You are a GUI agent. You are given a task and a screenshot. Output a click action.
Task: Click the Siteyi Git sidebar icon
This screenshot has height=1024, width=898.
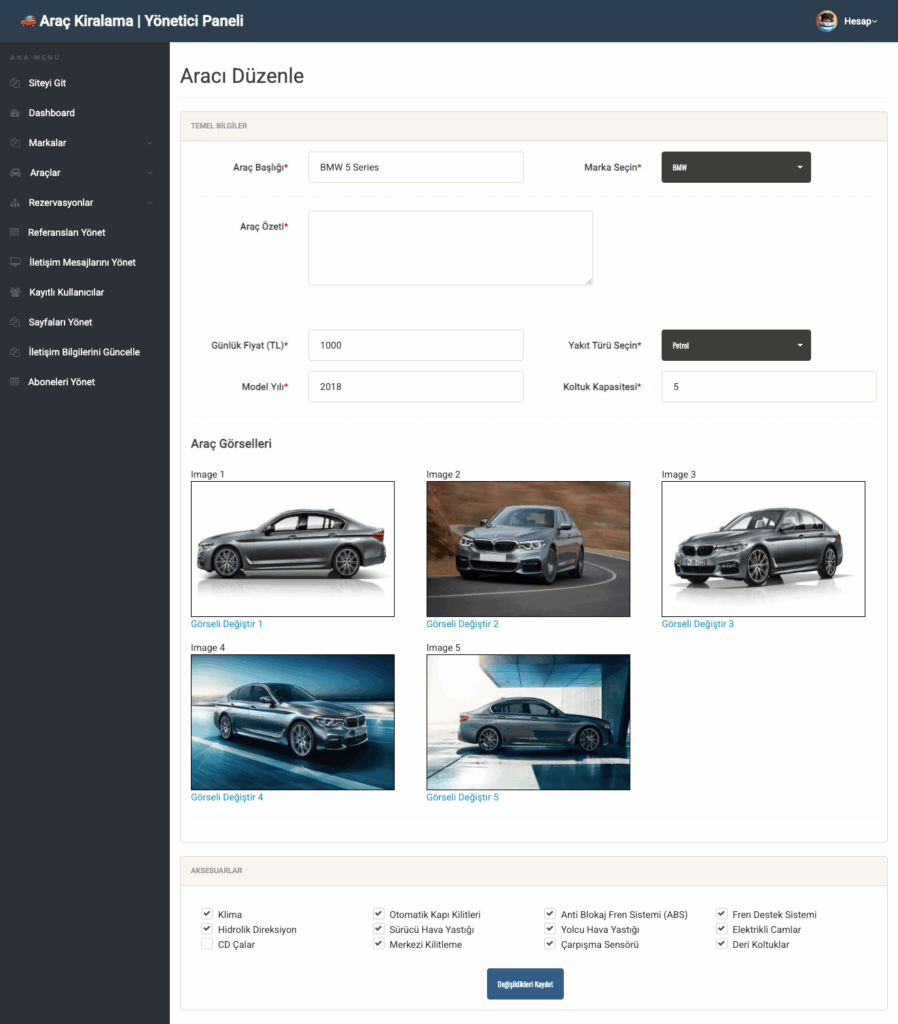coord(15,83)
